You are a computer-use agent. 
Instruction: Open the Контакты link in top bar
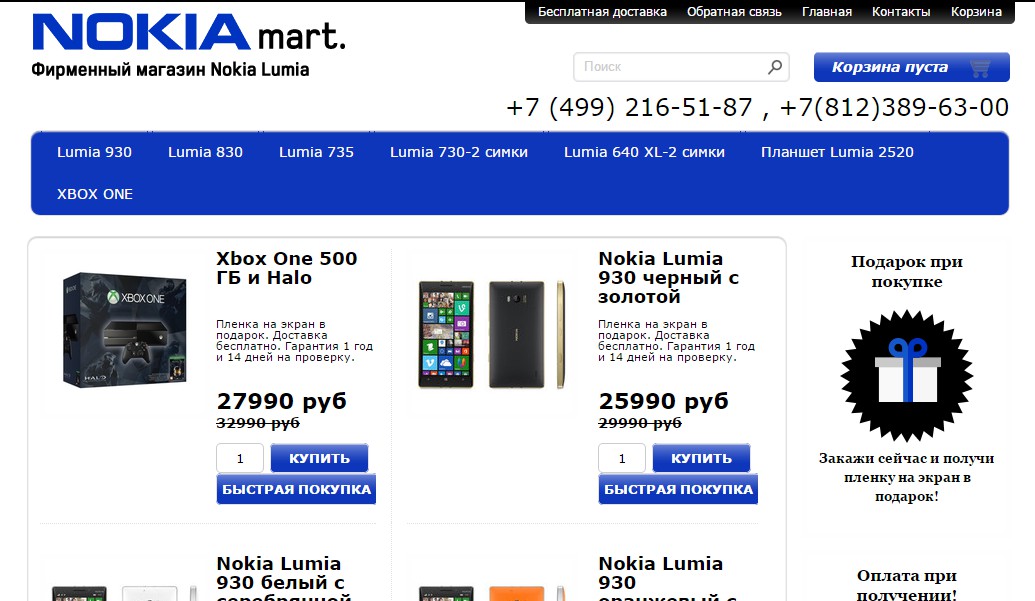(901, 12)
